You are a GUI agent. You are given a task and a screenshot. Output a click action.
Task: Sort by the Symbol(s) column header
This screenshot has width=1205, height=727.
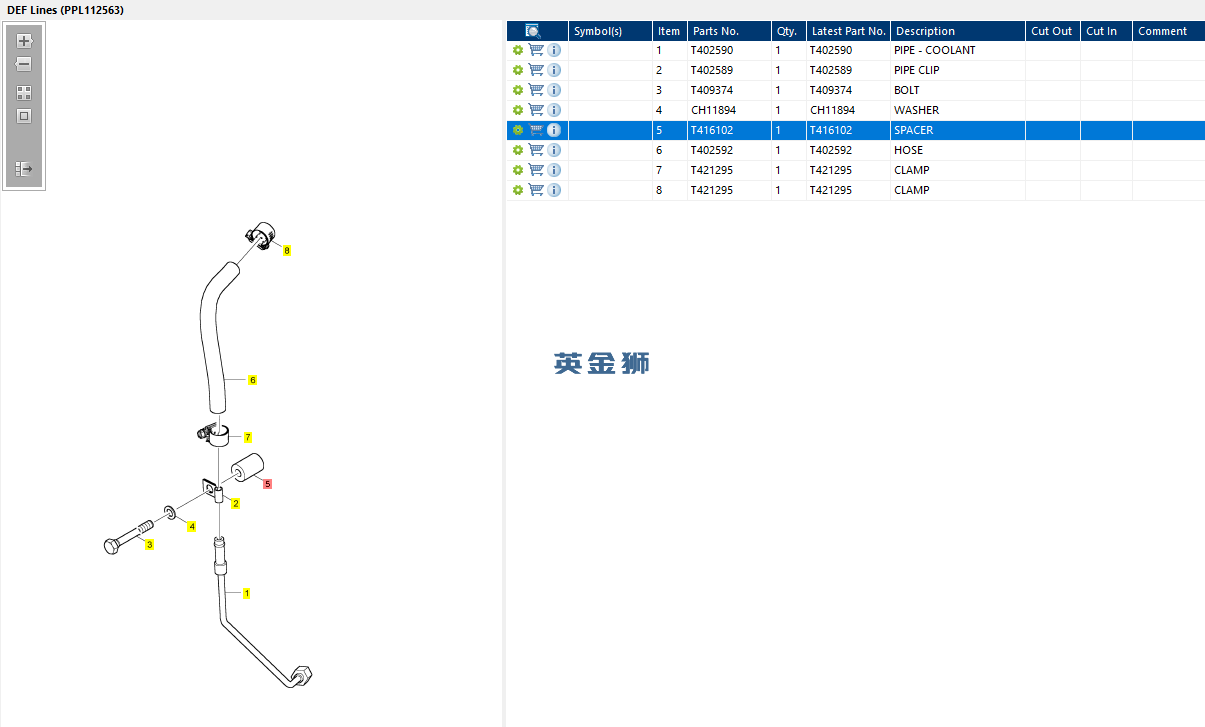coord(610,31)
